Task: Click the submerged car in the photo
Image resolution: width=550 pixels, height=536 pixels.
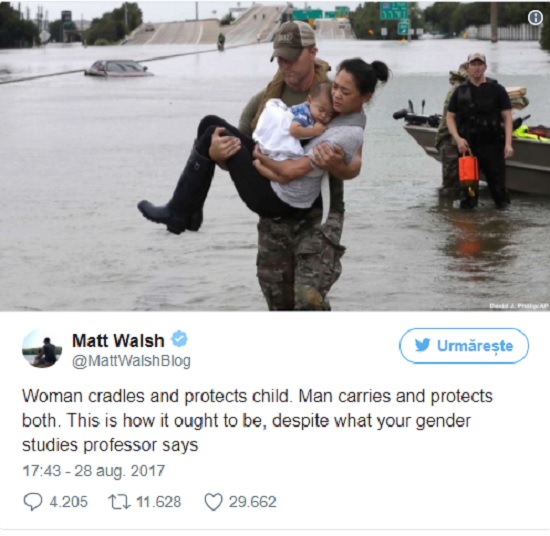Action: (x=119, y=68)
